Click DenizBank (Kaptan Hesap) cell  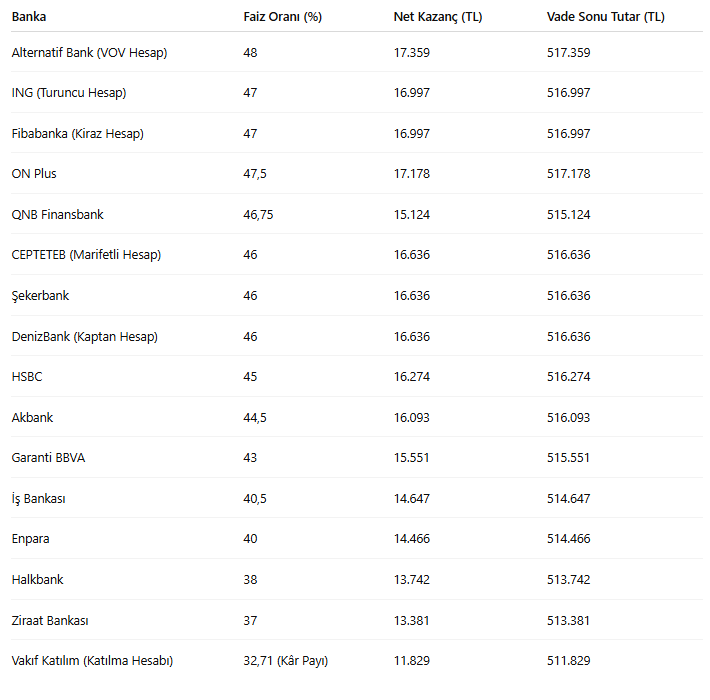tap(84, 336)
